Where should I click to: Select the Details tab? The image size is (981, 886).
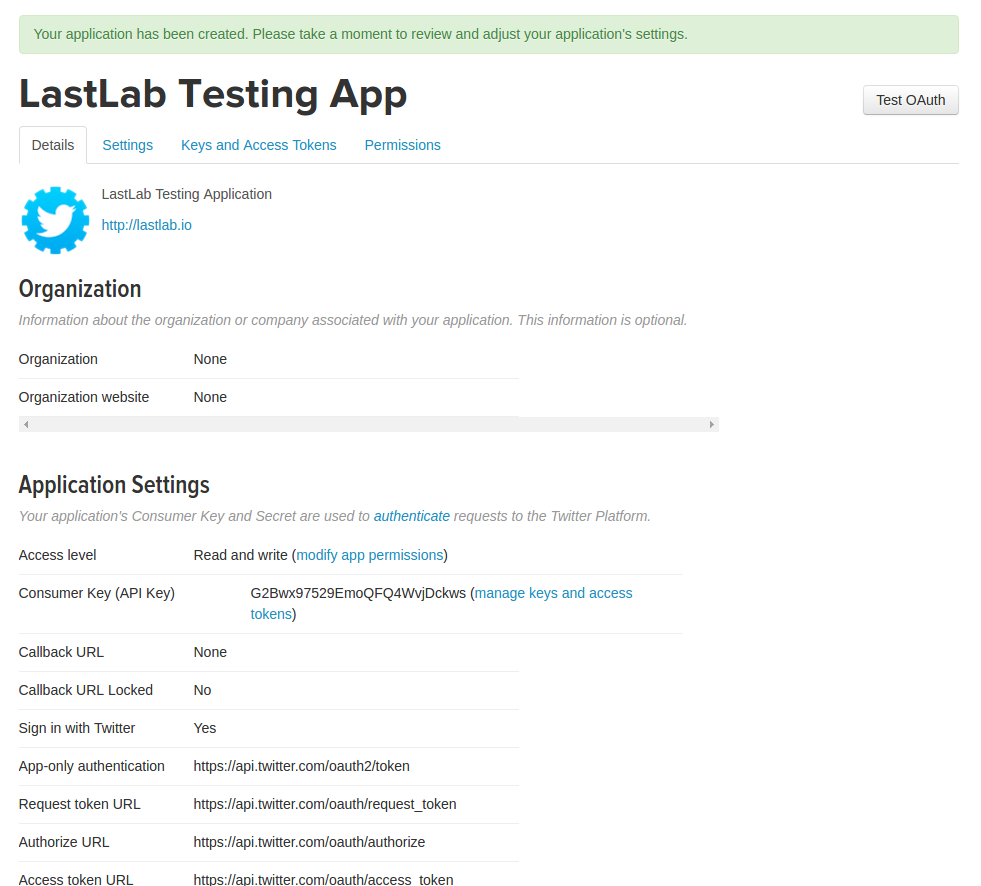coord(52,145)
